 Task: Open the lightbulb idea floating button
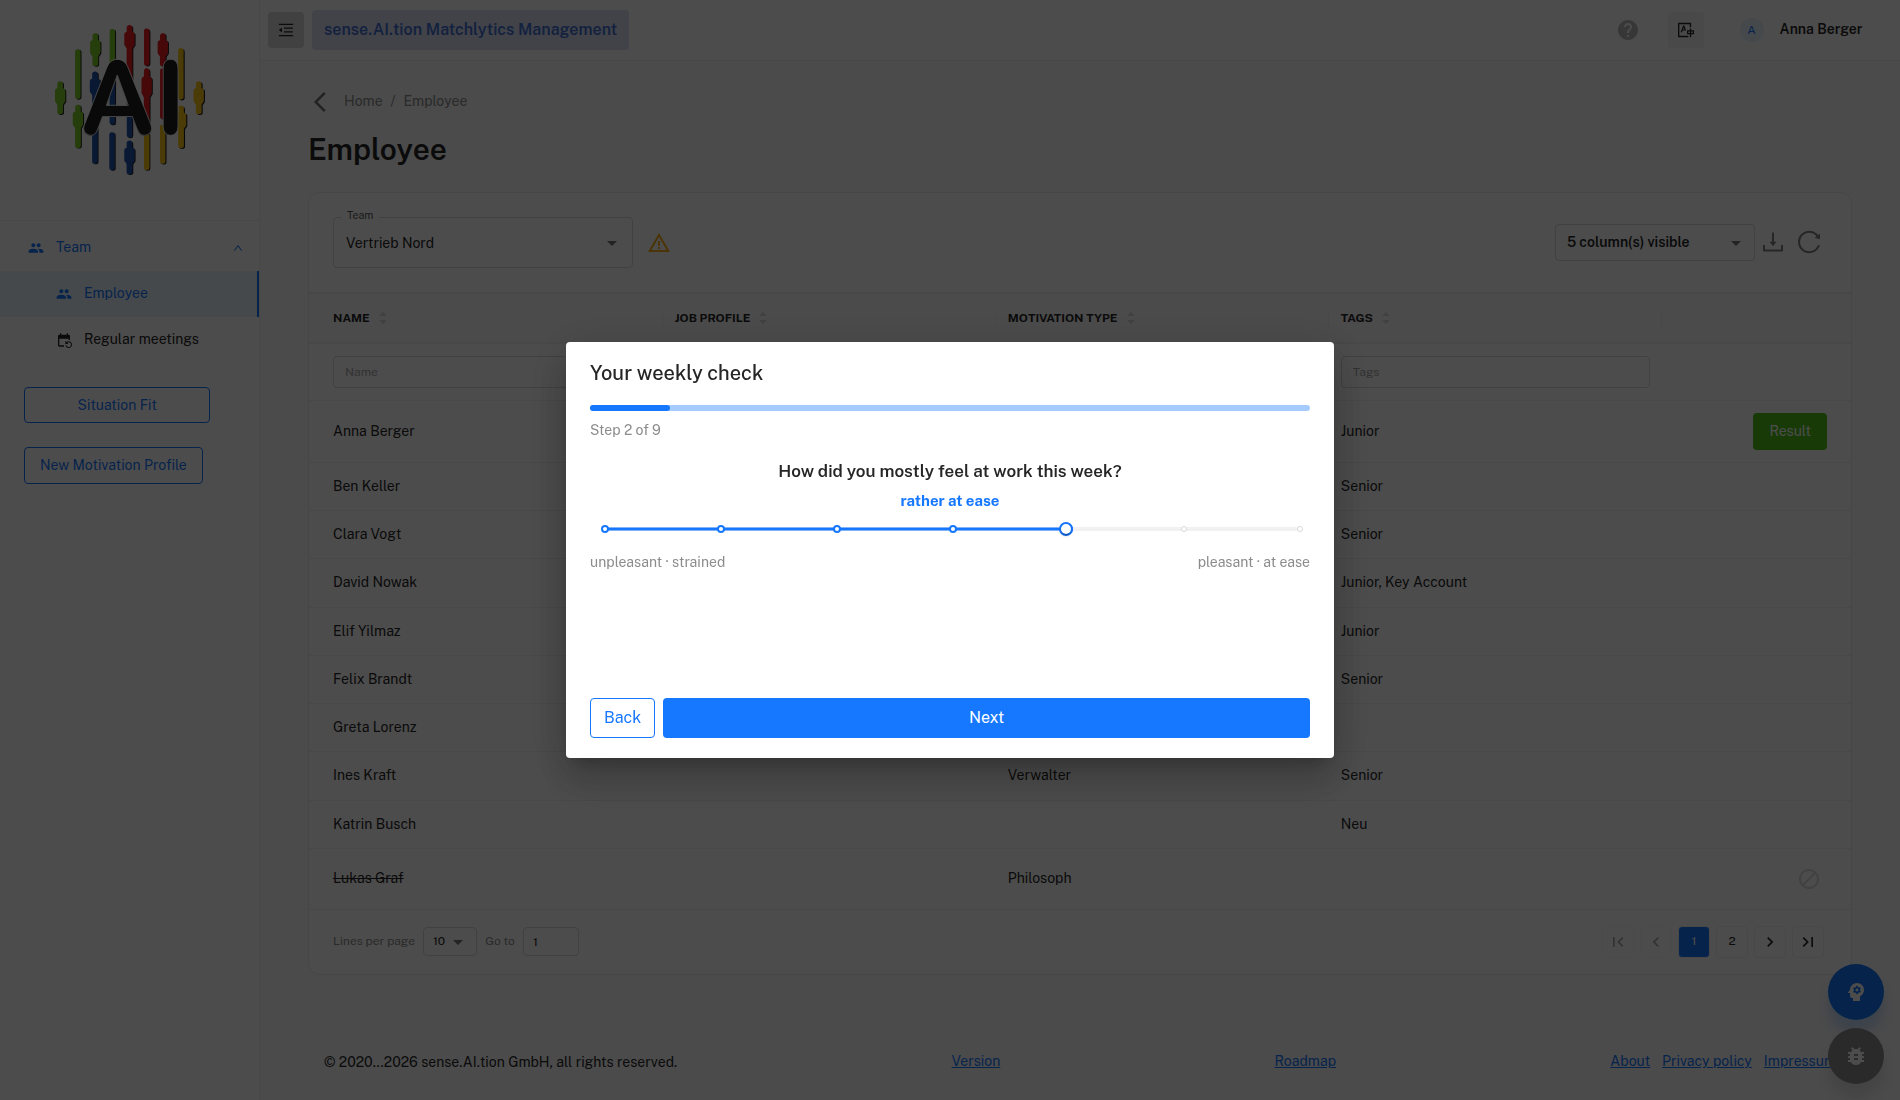[x=1856, y=992]
